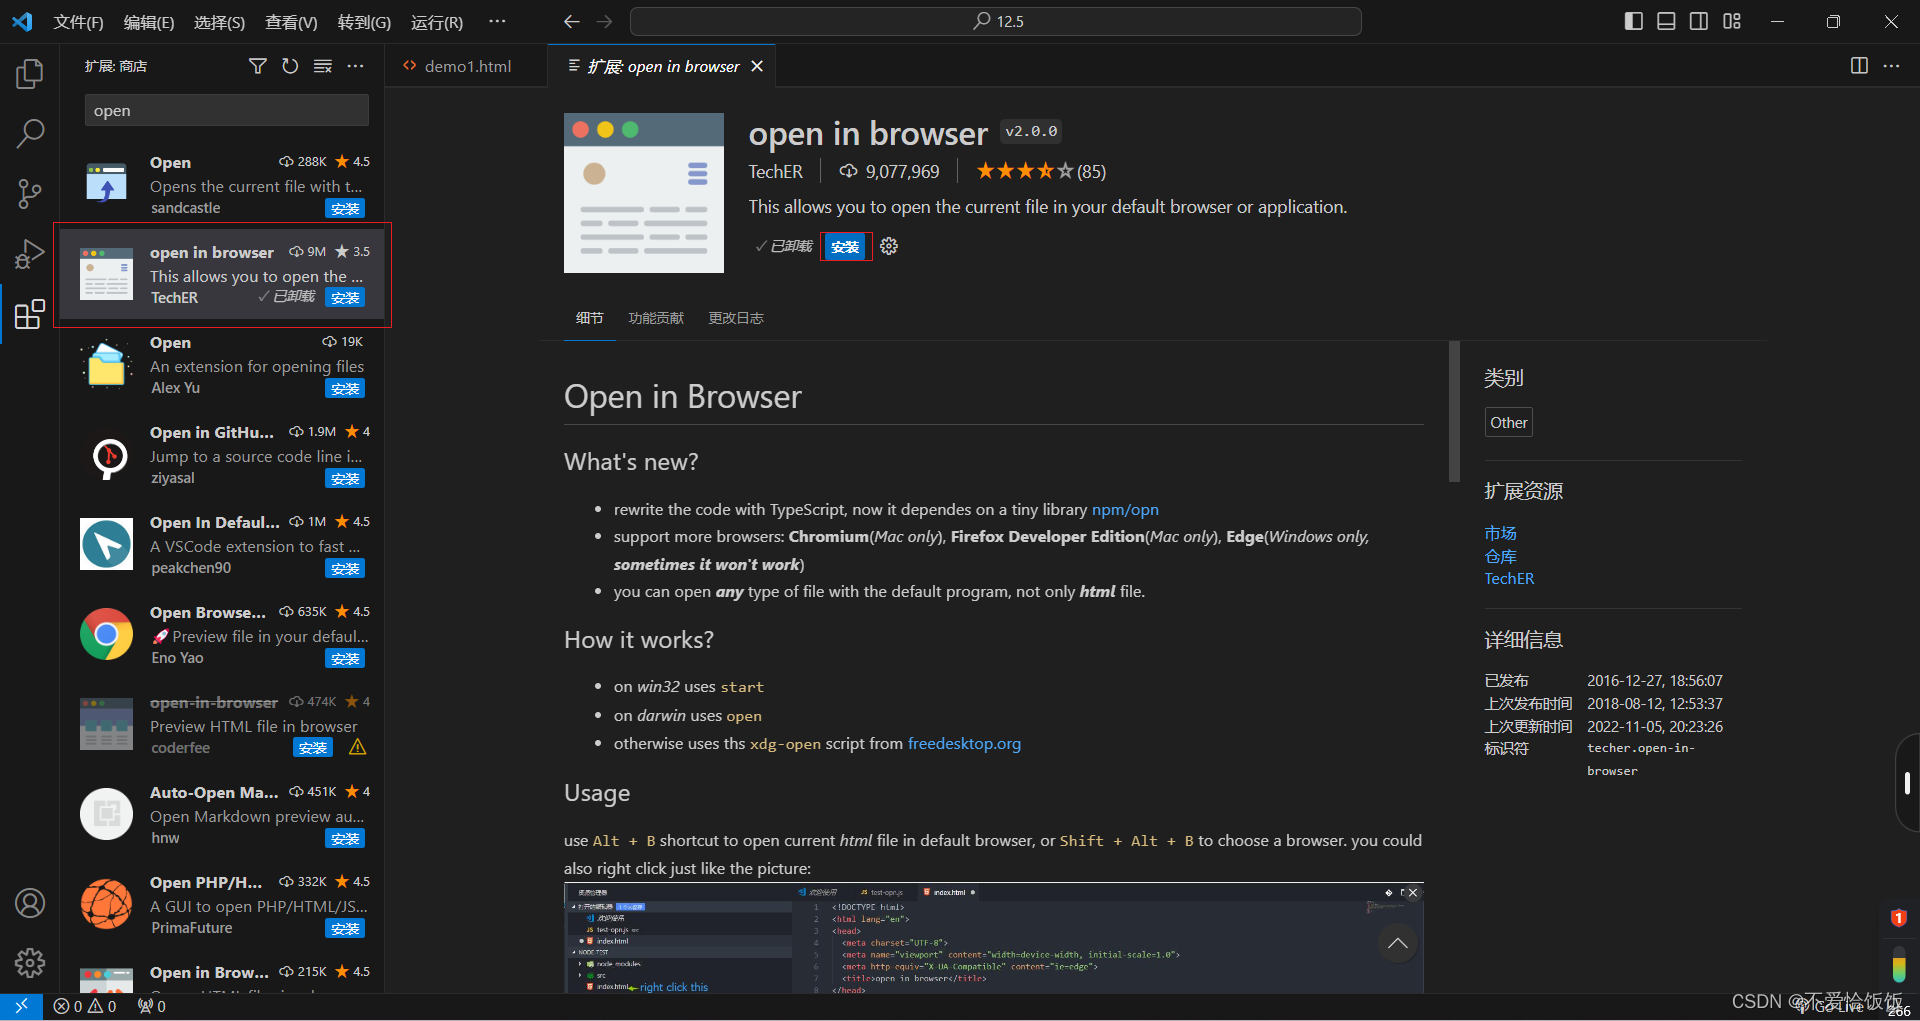Open extensions view more actions menu
This screenshot has height=1021, width=1920.
pyautogui.click(x=356, y=66)
